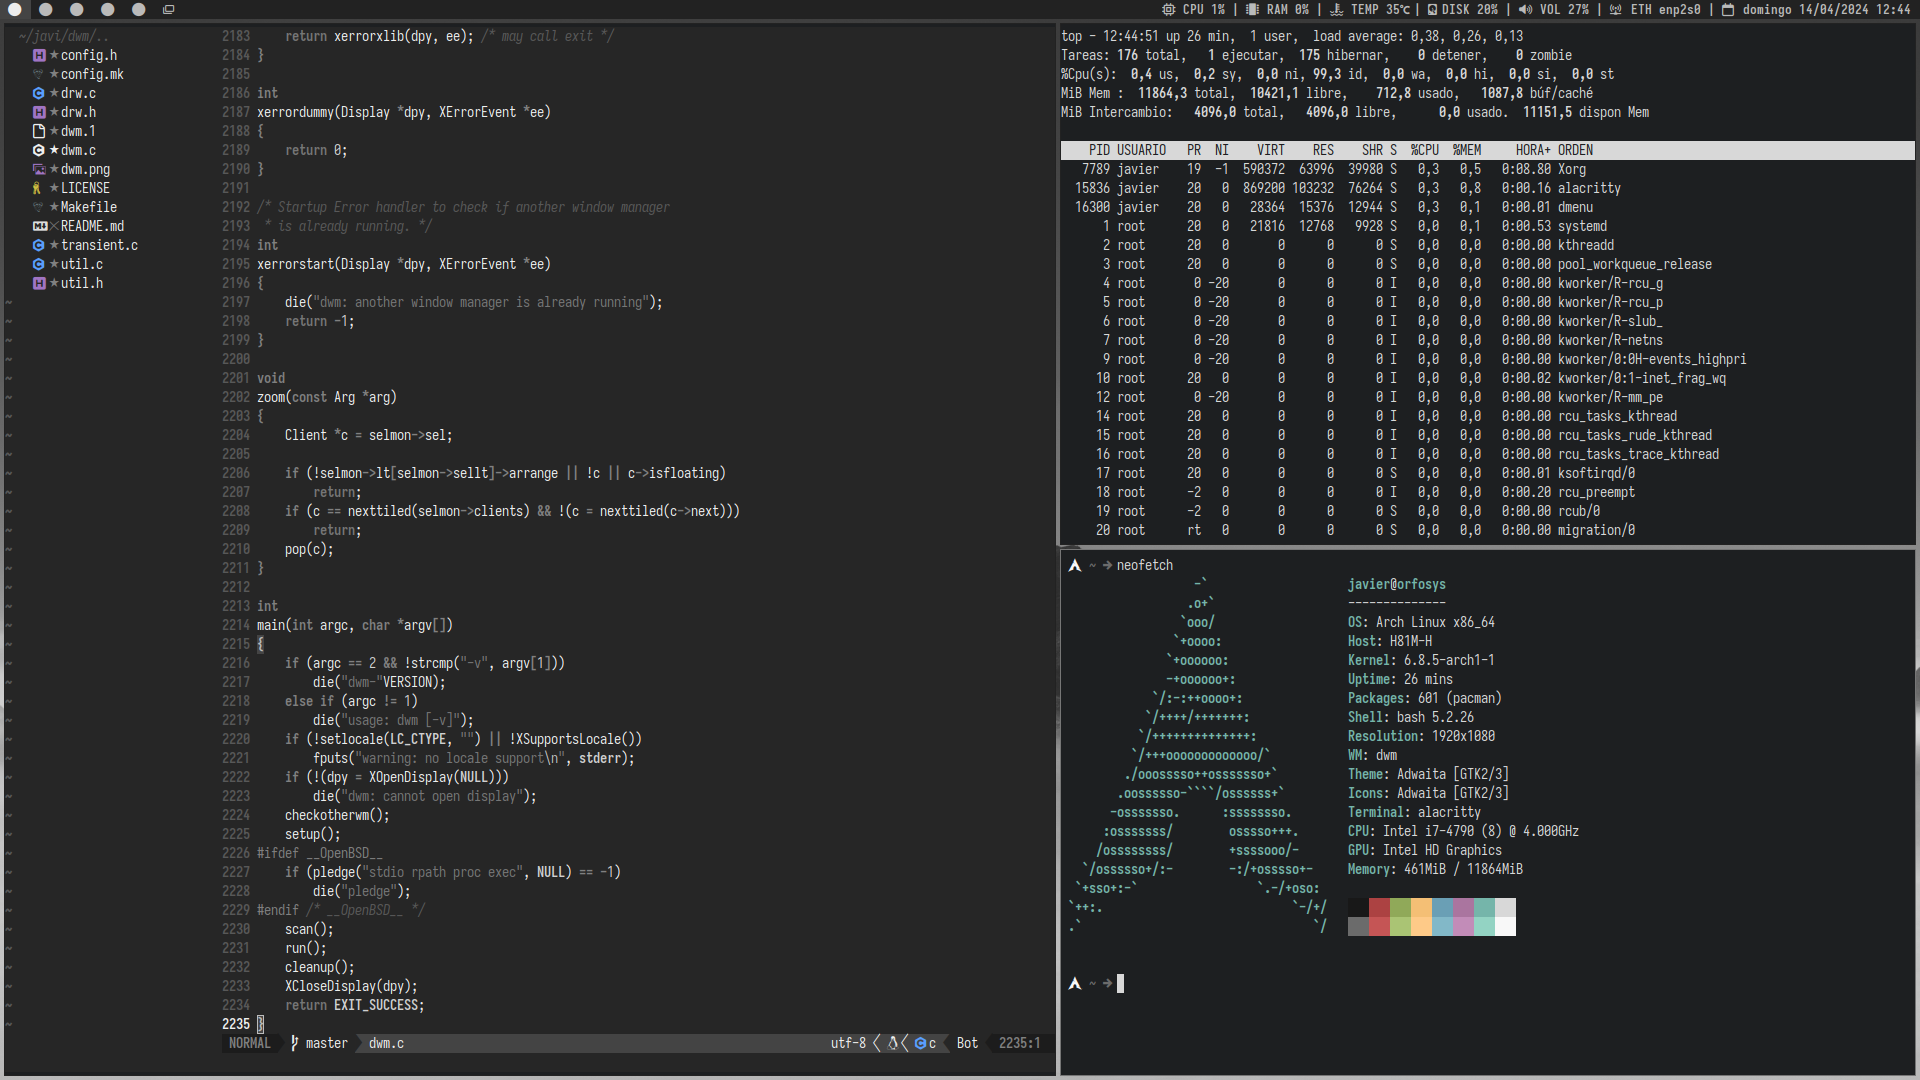Click the ETH network icon in the status bar
The width and height of the screenshot is (1920, 1080).
1615,9
